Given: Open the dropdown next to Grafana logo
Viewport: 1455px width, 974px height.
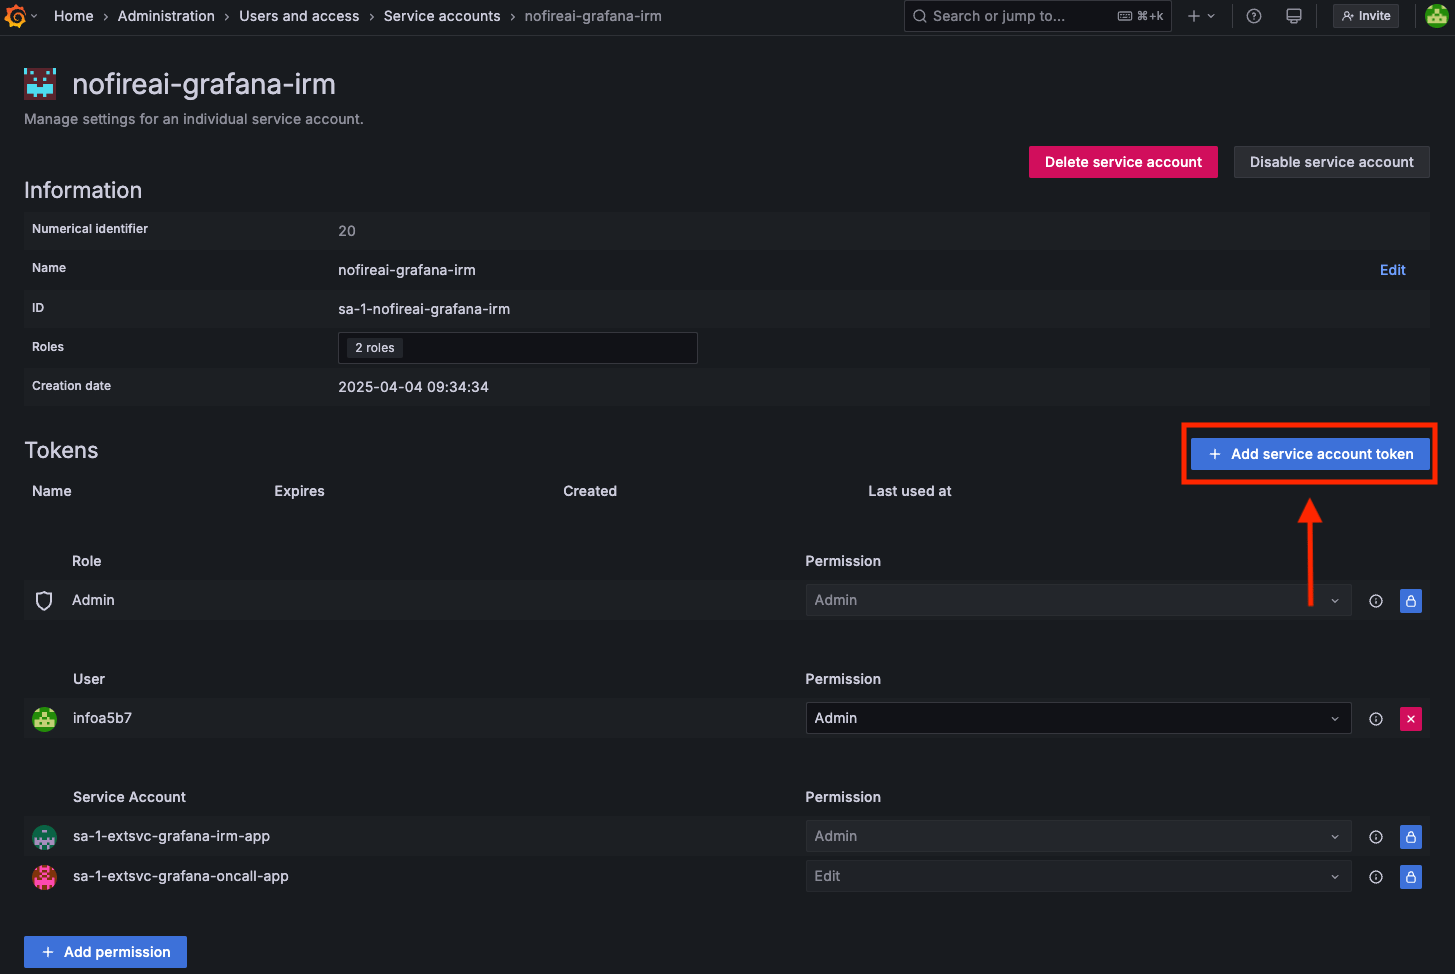Looking at the screenshot, I should [34, 16].
